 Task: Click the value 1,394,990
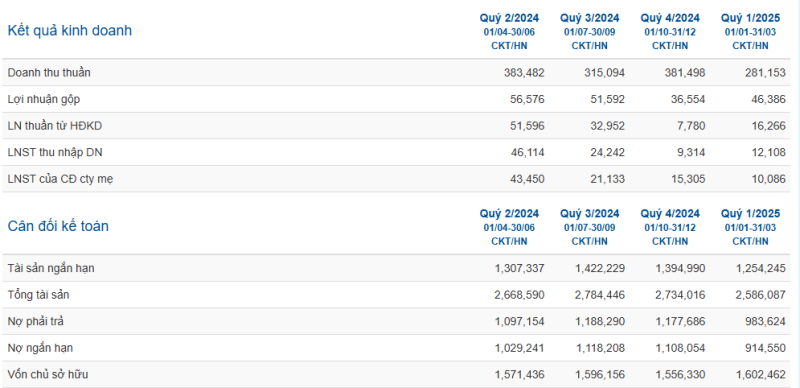[681, 268]
